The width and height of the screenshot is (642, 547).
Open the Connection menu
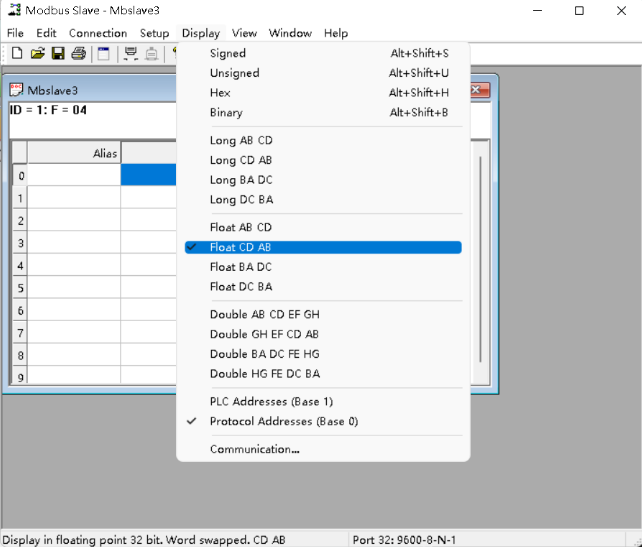pos(98,33)
